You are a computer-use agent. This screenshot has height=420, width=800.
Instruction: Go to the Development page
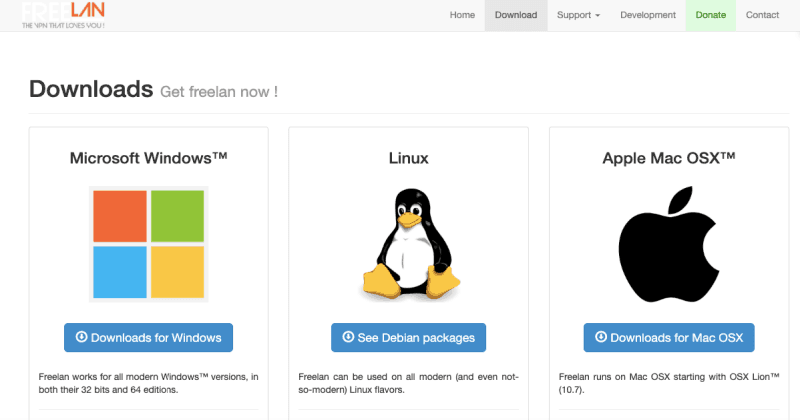[648, 15]
